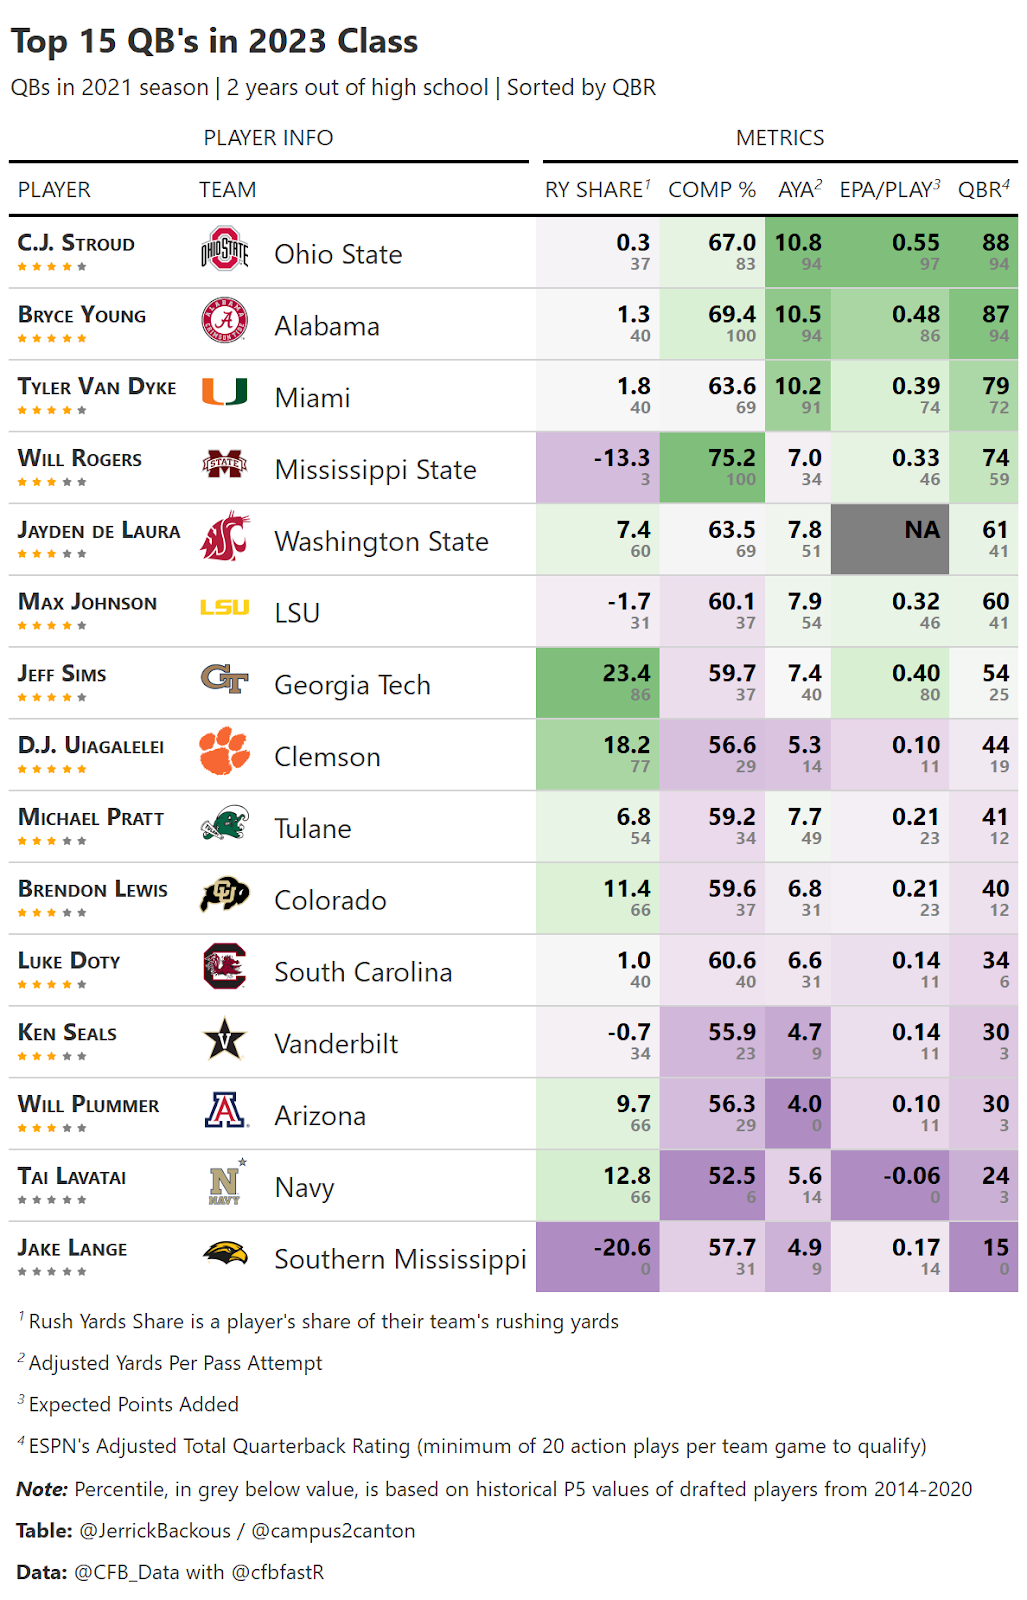Screen dimensions: 1027x1600
Task: Click the Mississippi State team logo
Action: tap(225, 464)
